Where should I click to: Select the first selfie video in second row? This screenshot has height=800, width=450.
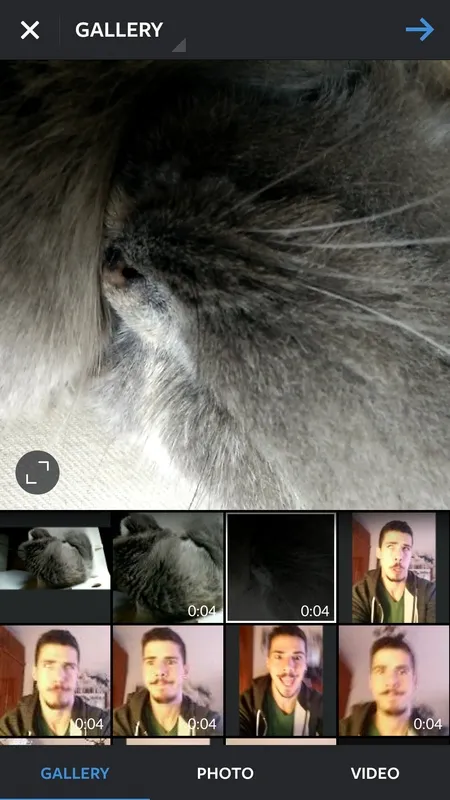point(55,681)
